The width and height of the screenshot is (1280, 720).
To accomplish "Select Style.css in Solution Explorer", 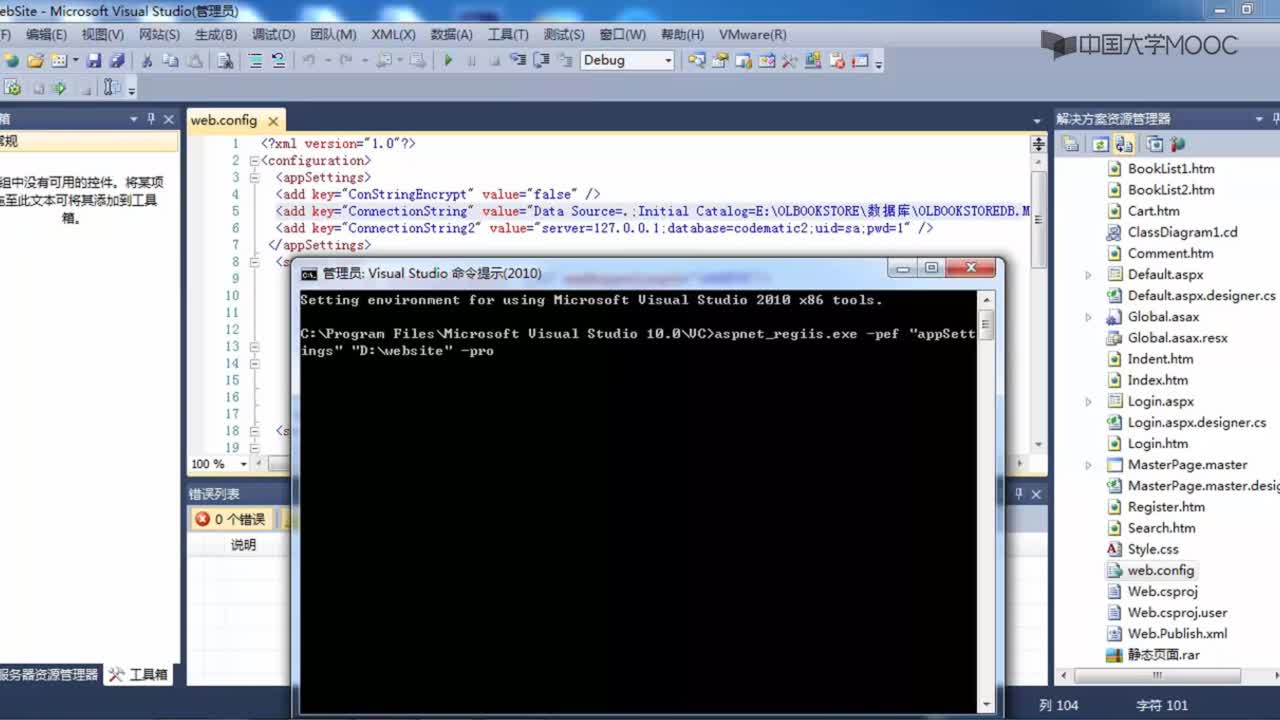I will tap(1153, 549).
